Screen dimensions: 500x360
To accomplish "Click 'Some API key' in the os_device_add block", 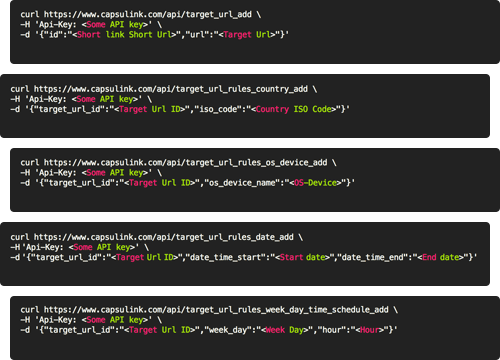I will [x=115, y=173].
